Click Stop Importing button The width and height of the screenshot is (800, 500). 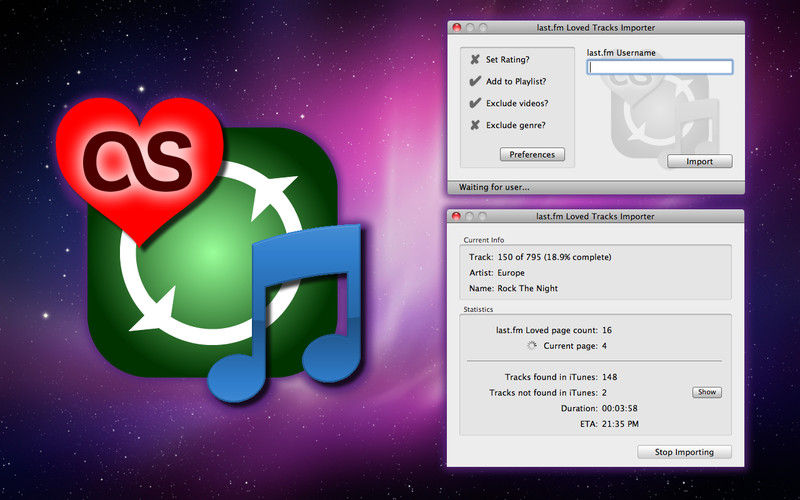tap(684, 452)
